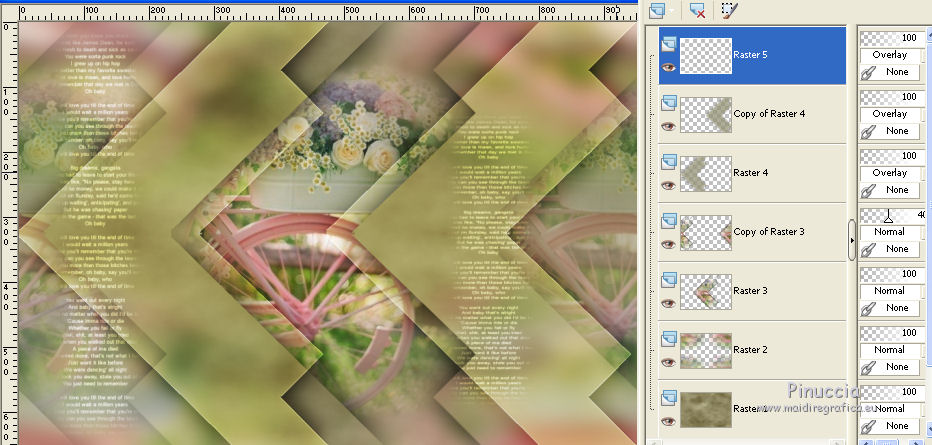Click the Raster 2 layer type icon

[x=669, y=337]
